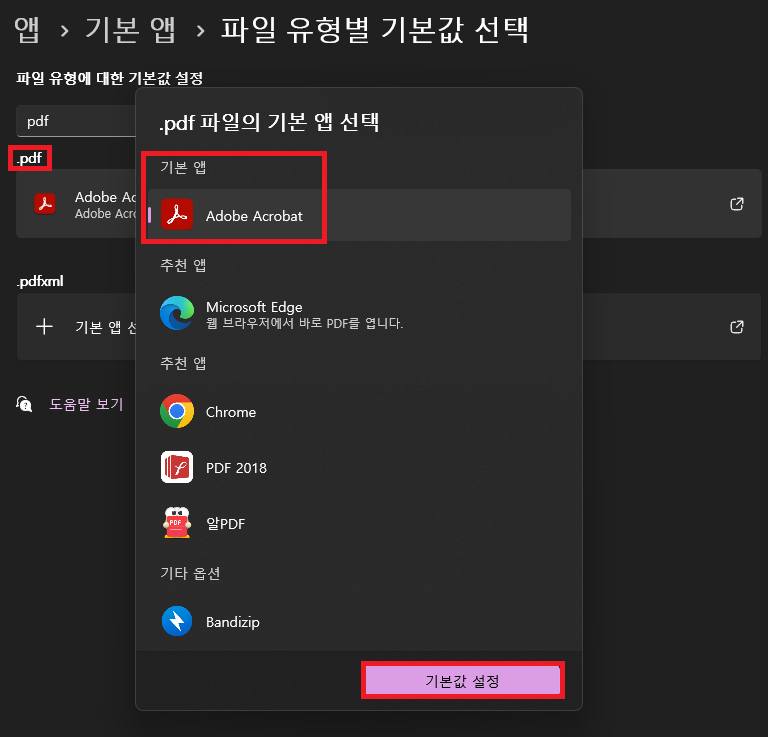768x737 pixels.
Task: Click the Adobe Acrobat icon in background .pdf row
Action: click(45, 204)
